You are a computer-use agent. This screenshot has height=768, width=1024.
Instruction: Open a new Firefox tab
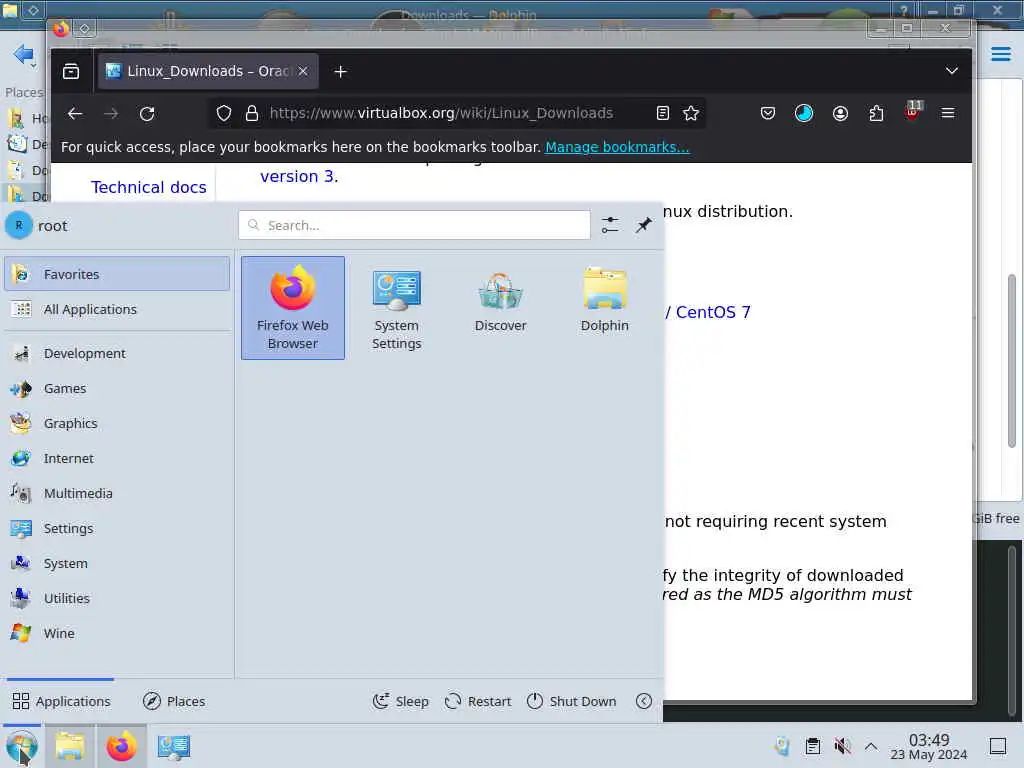coord(340,71)
